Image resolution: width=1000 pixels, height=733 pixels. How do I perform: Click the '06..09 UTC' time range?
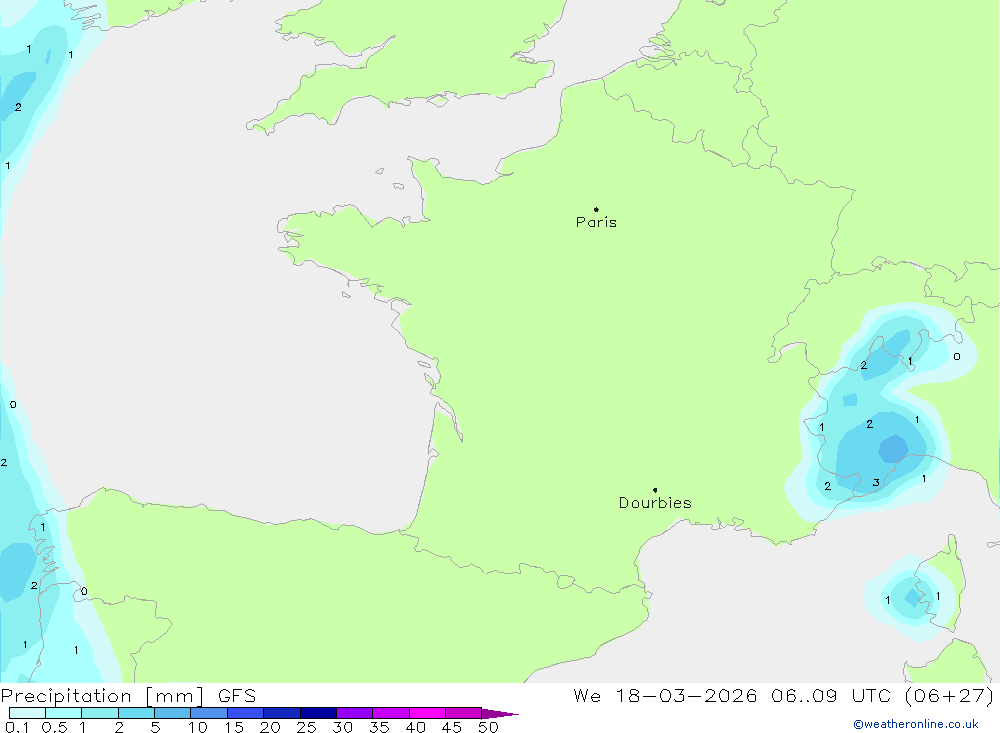pyautogui.click(x=831, y=695)
